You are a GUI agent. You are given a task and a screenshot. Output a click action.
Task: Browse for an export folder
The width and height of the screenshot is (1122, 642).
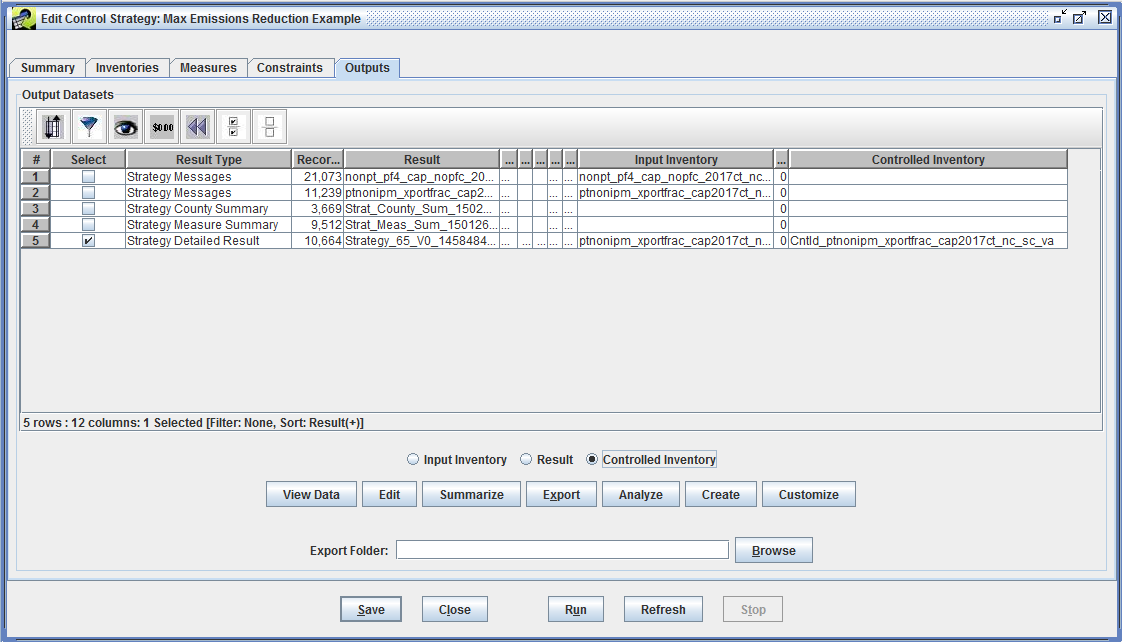click(773, 549)
